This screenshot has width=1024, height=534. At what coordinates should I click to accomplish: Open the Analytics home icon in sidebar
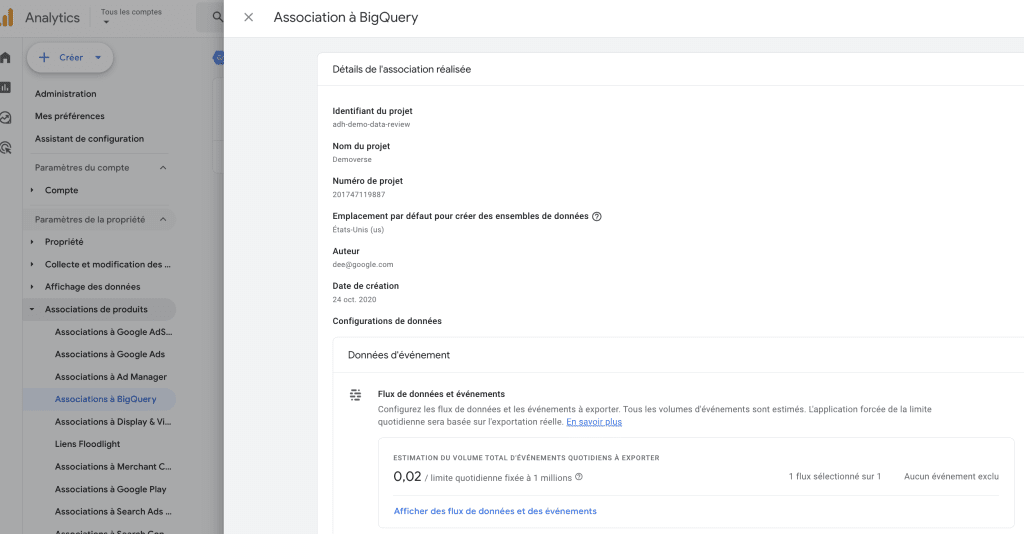pos(6,57)
